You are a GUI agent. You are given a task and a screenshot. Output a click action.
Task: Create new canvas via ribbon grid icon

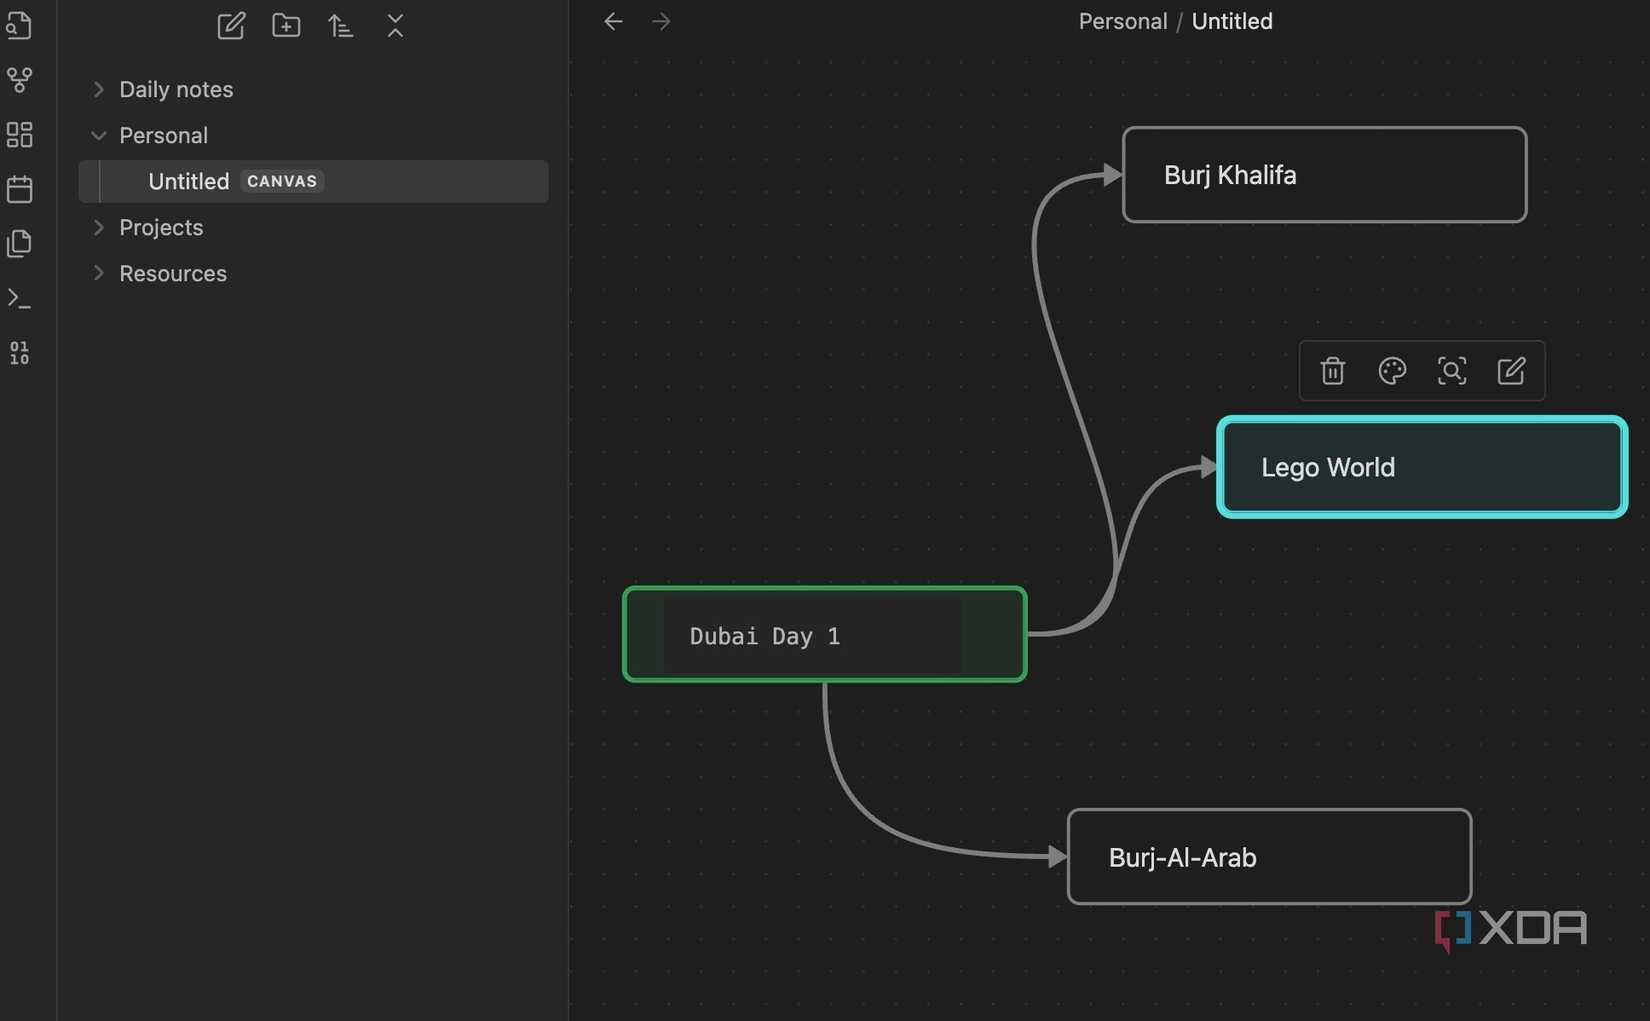19,134
